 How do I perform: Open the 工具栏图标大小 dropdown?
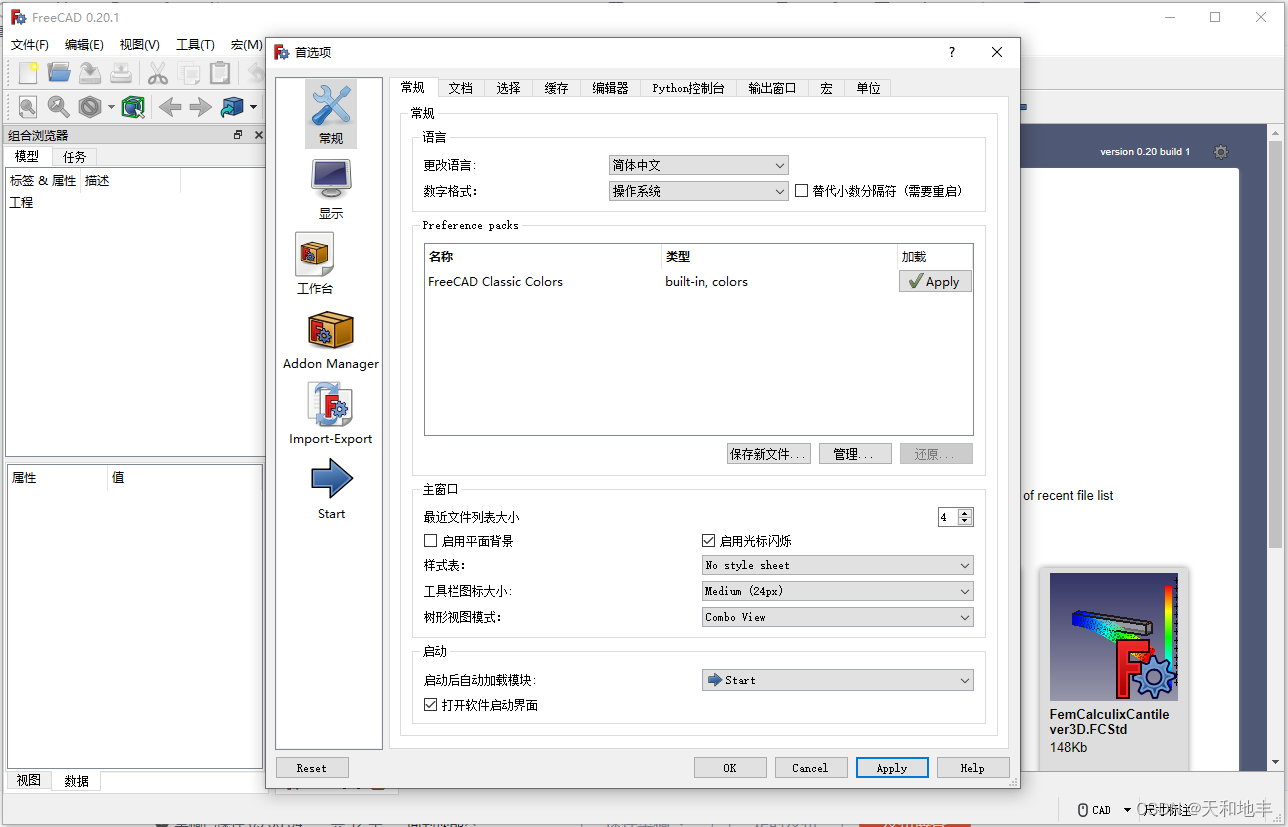838,591
